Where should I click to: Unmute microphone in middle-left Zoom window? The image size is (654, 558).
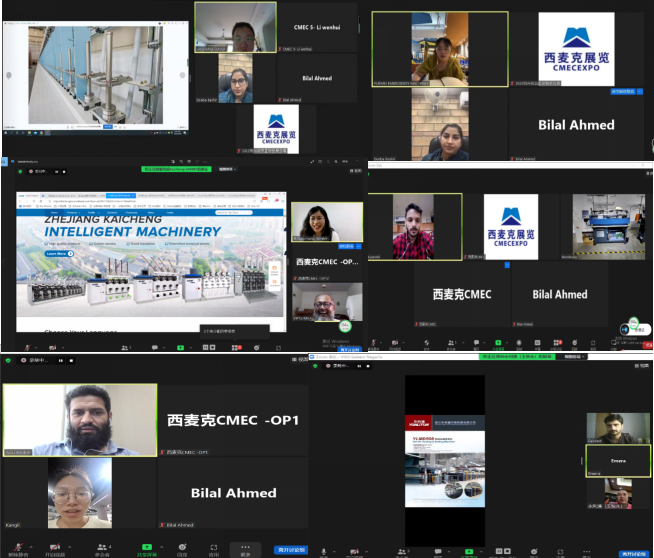[27, 347]
